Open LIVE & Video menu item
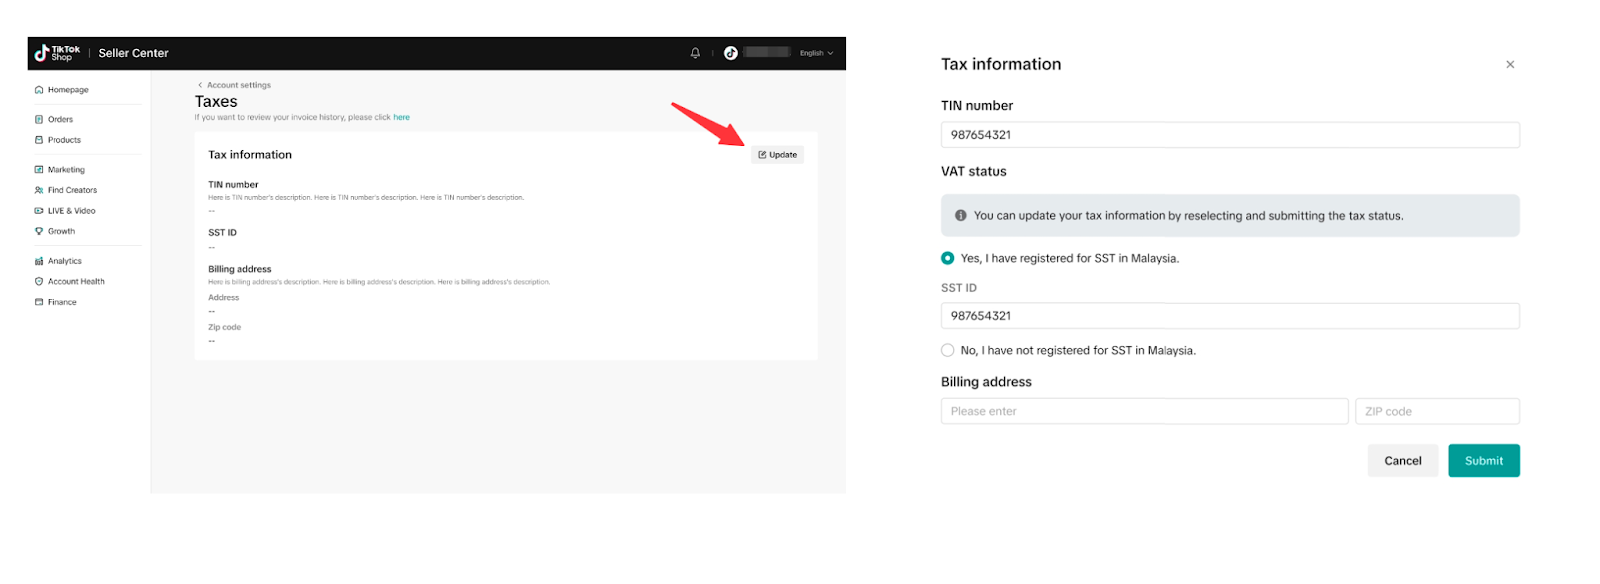 point(71,211)
